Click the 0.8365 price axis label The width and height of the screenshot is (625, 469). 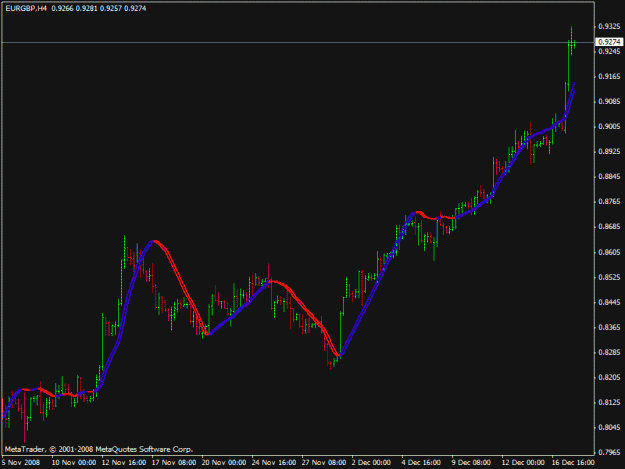pyautogui.click(x=609, y=328)
